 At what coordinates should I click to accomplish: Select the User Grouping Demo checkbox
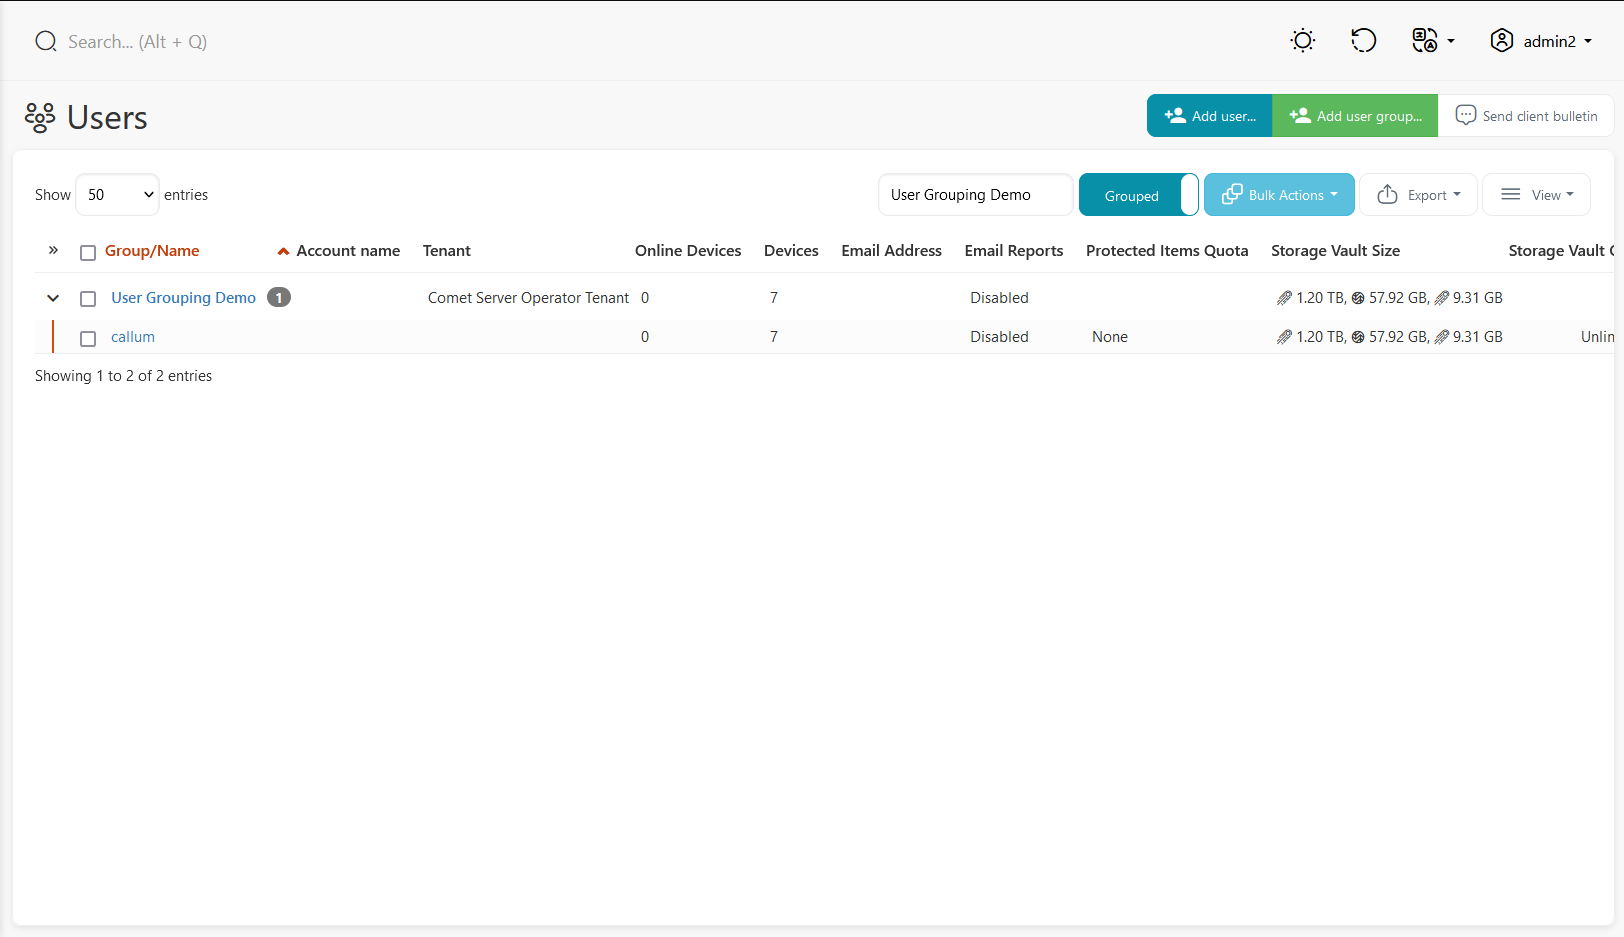pyautogui.click(x=88, y=298)
